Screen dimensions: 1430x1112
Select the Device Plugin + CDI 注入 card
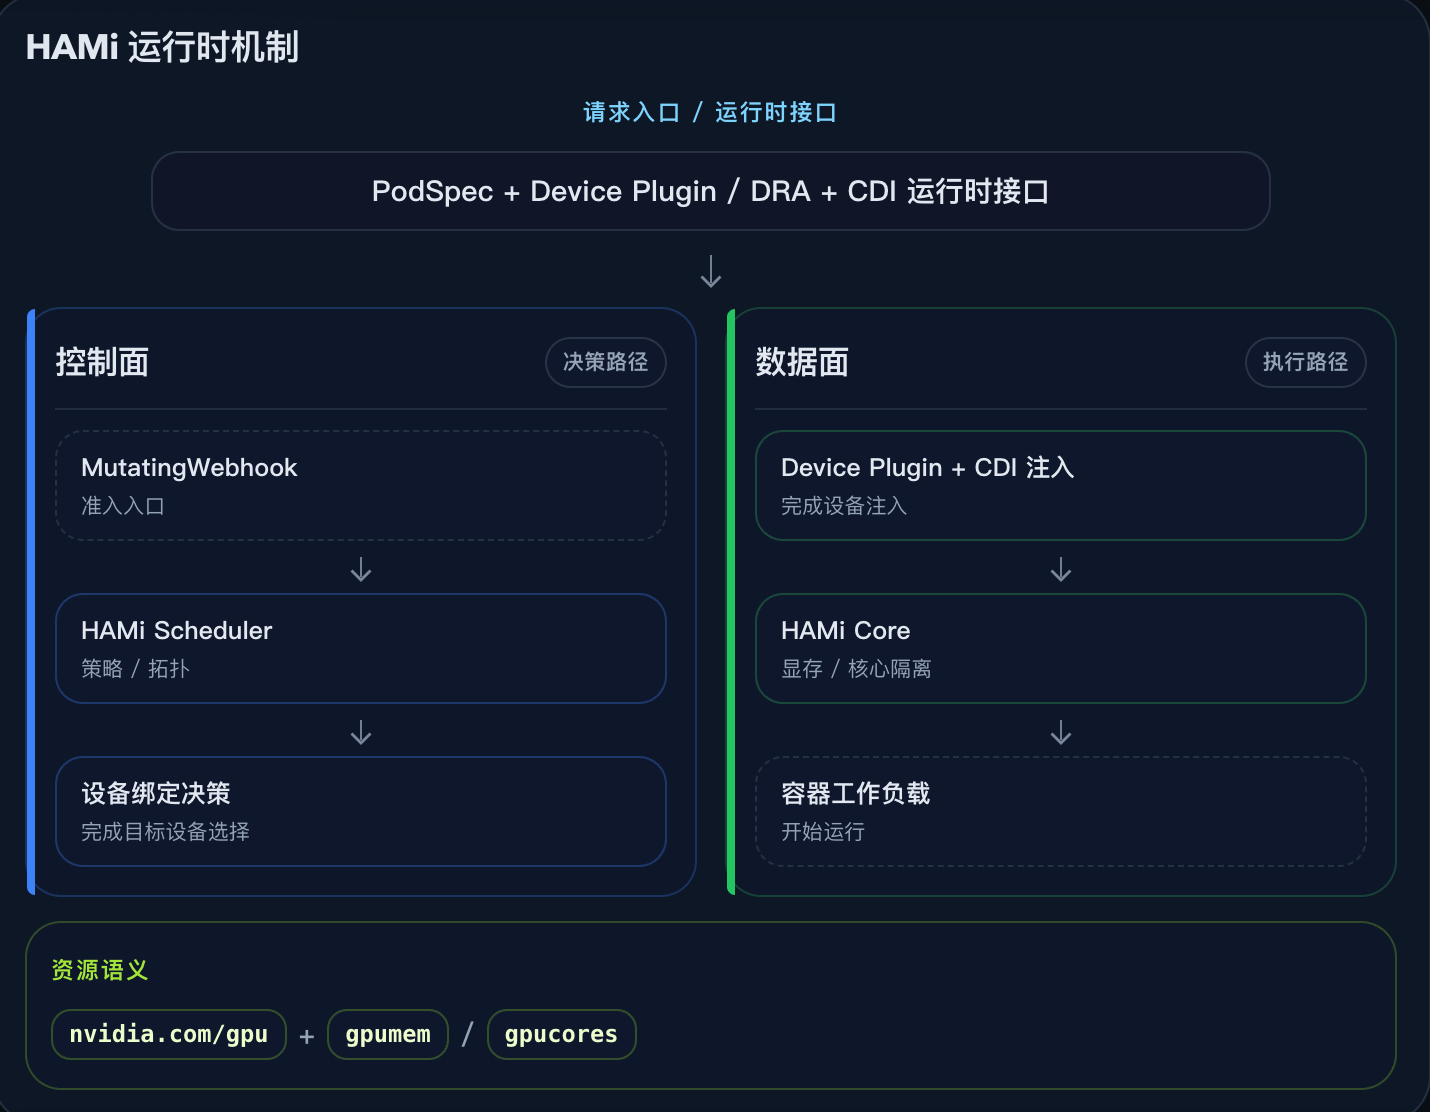(x=1061, y=486)
